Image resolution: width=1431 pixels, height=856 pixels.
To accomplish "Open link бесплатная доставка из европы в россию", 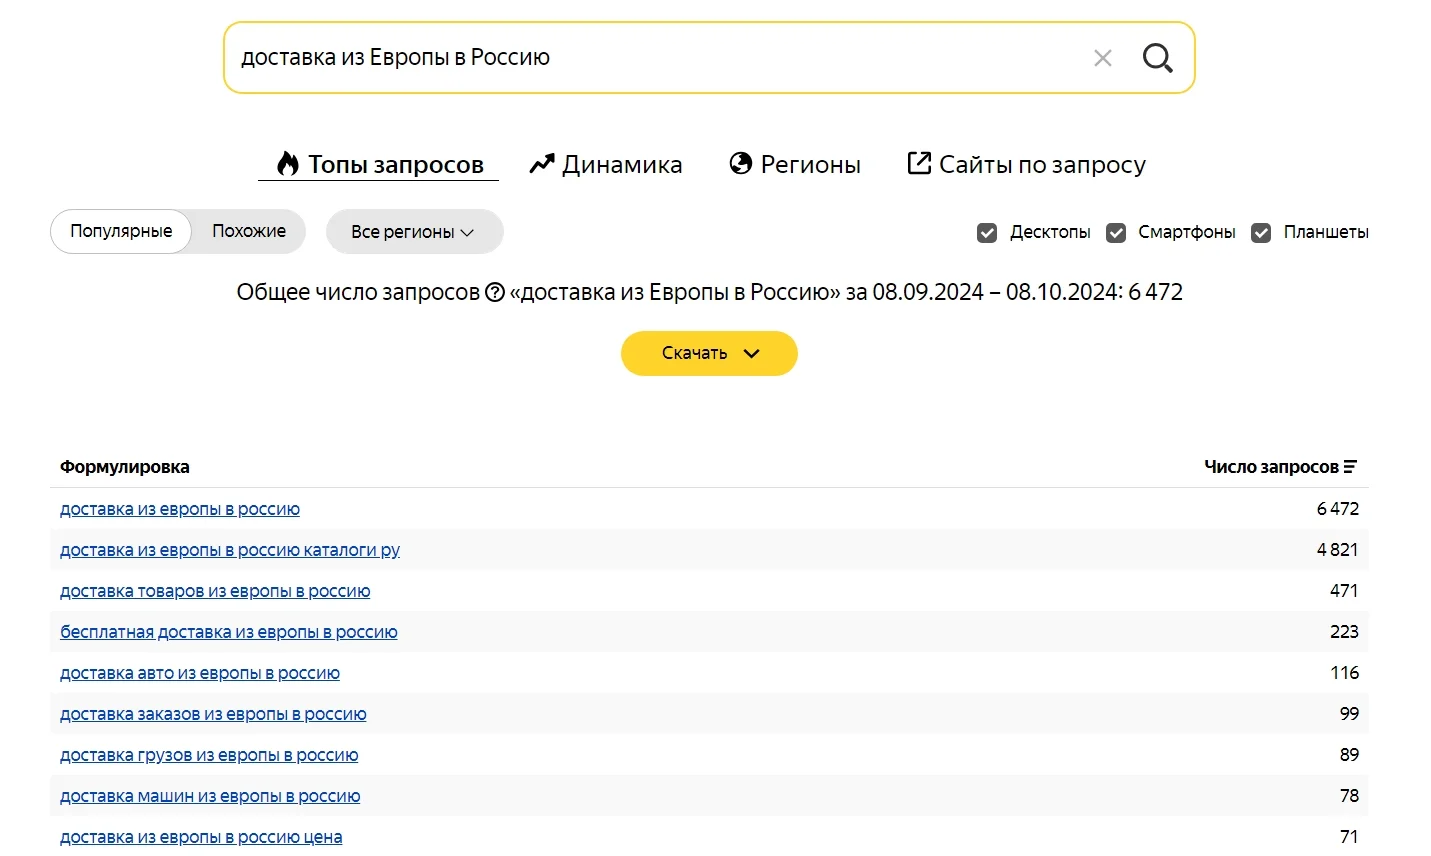I will pos(229,632).
